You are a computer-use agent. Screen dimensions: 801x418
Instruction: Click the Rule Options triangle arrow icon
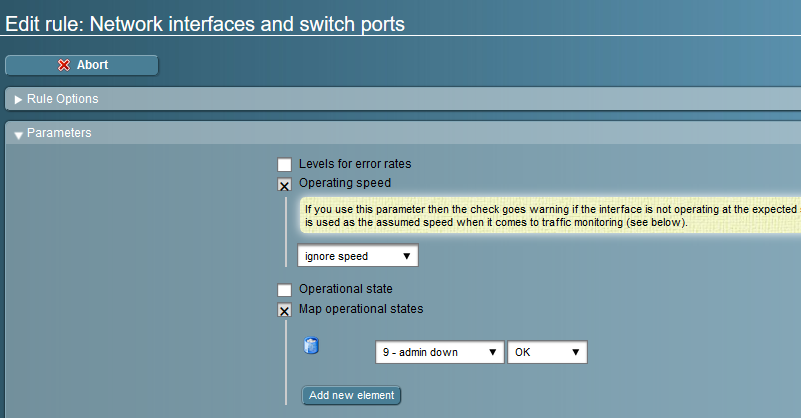click(18, 99)
